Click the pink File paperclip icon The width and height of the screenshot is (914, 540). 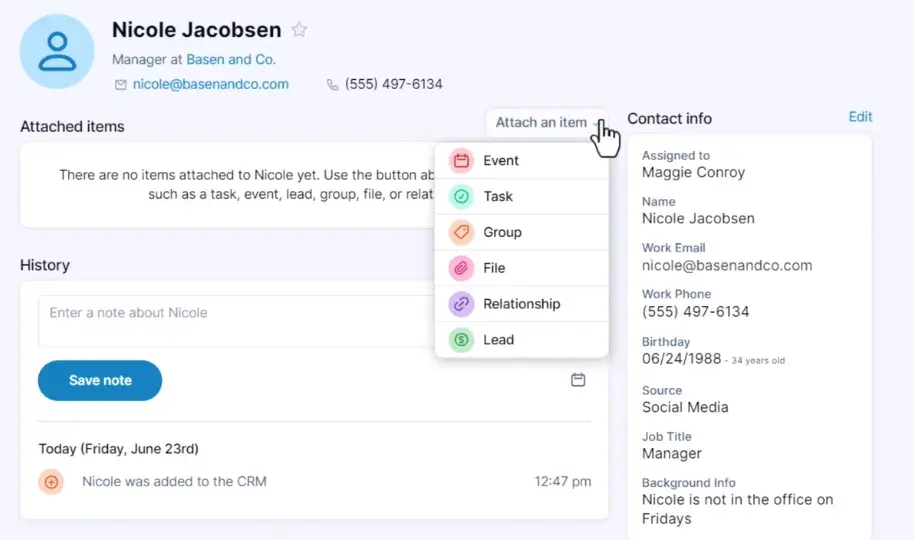pyautogui.click(x=461, y=268)
